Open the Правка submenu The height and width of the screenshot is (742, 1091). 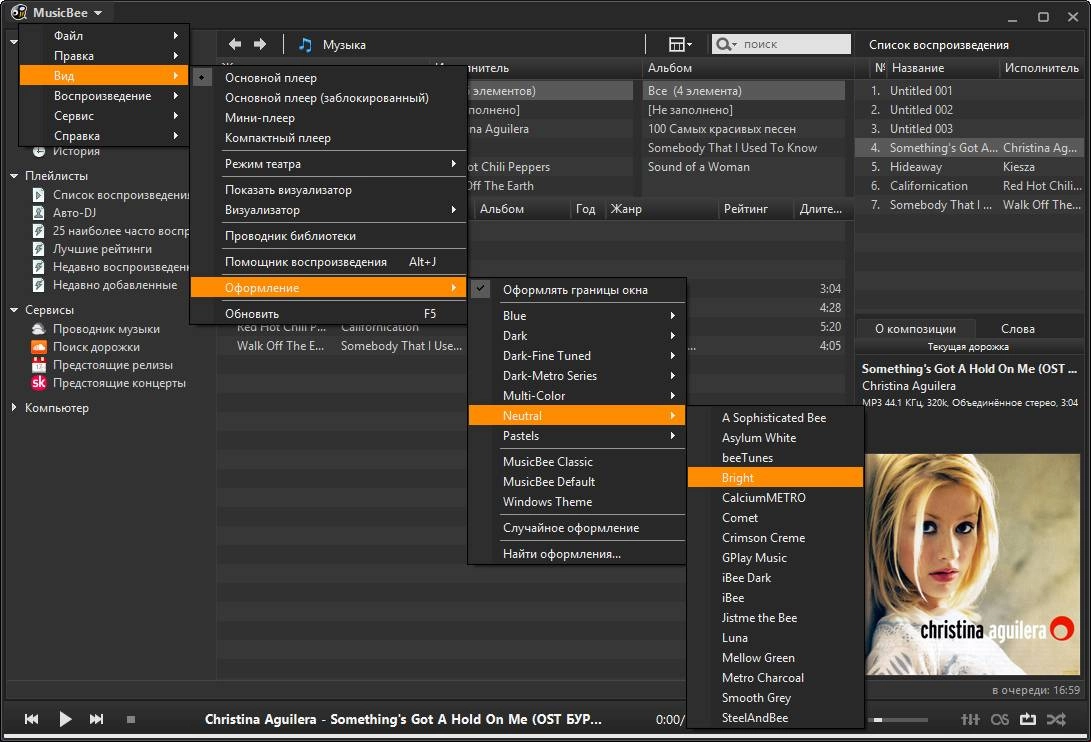click(x=104, y=56)
